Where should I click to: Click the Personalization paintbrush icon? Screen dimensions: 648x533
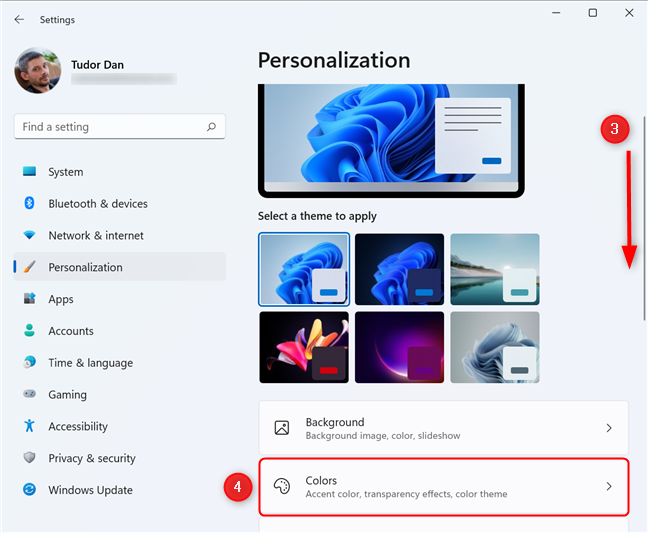coord(29,267)
